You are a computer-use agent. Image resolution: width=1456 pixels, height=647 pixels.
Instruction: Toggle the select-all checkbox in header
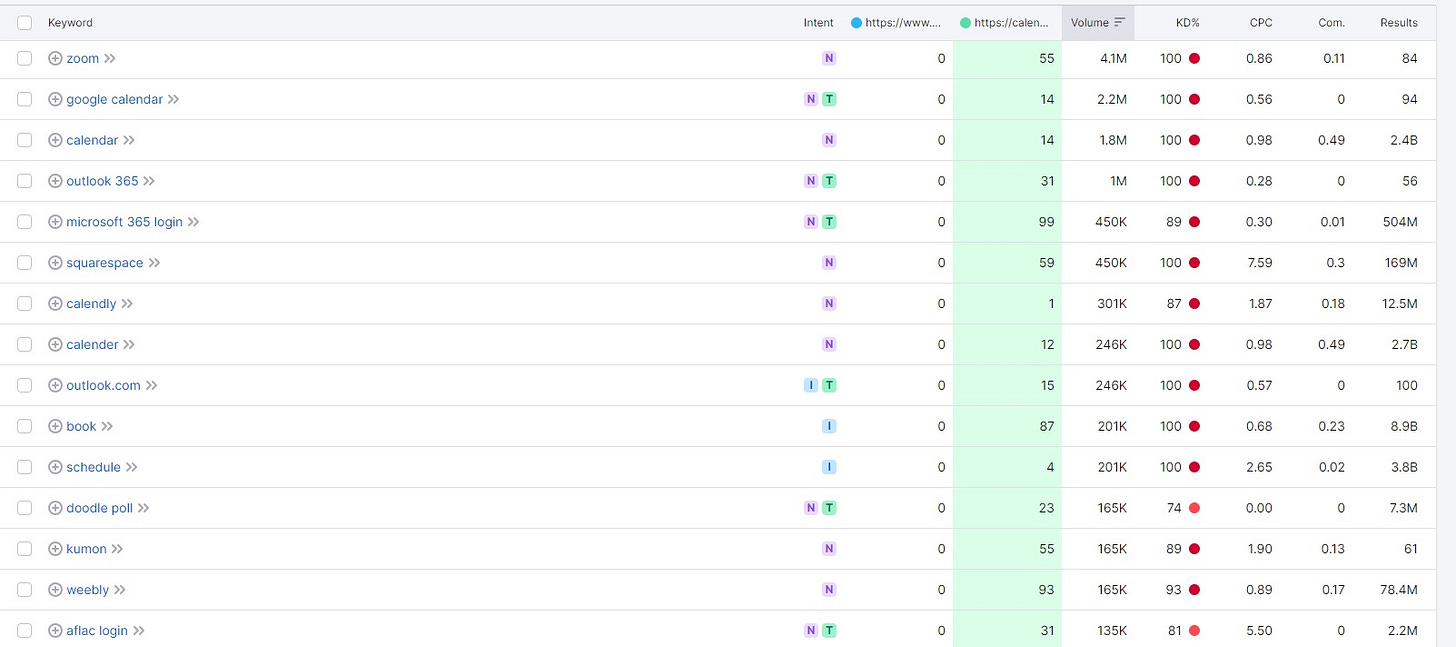25,23
